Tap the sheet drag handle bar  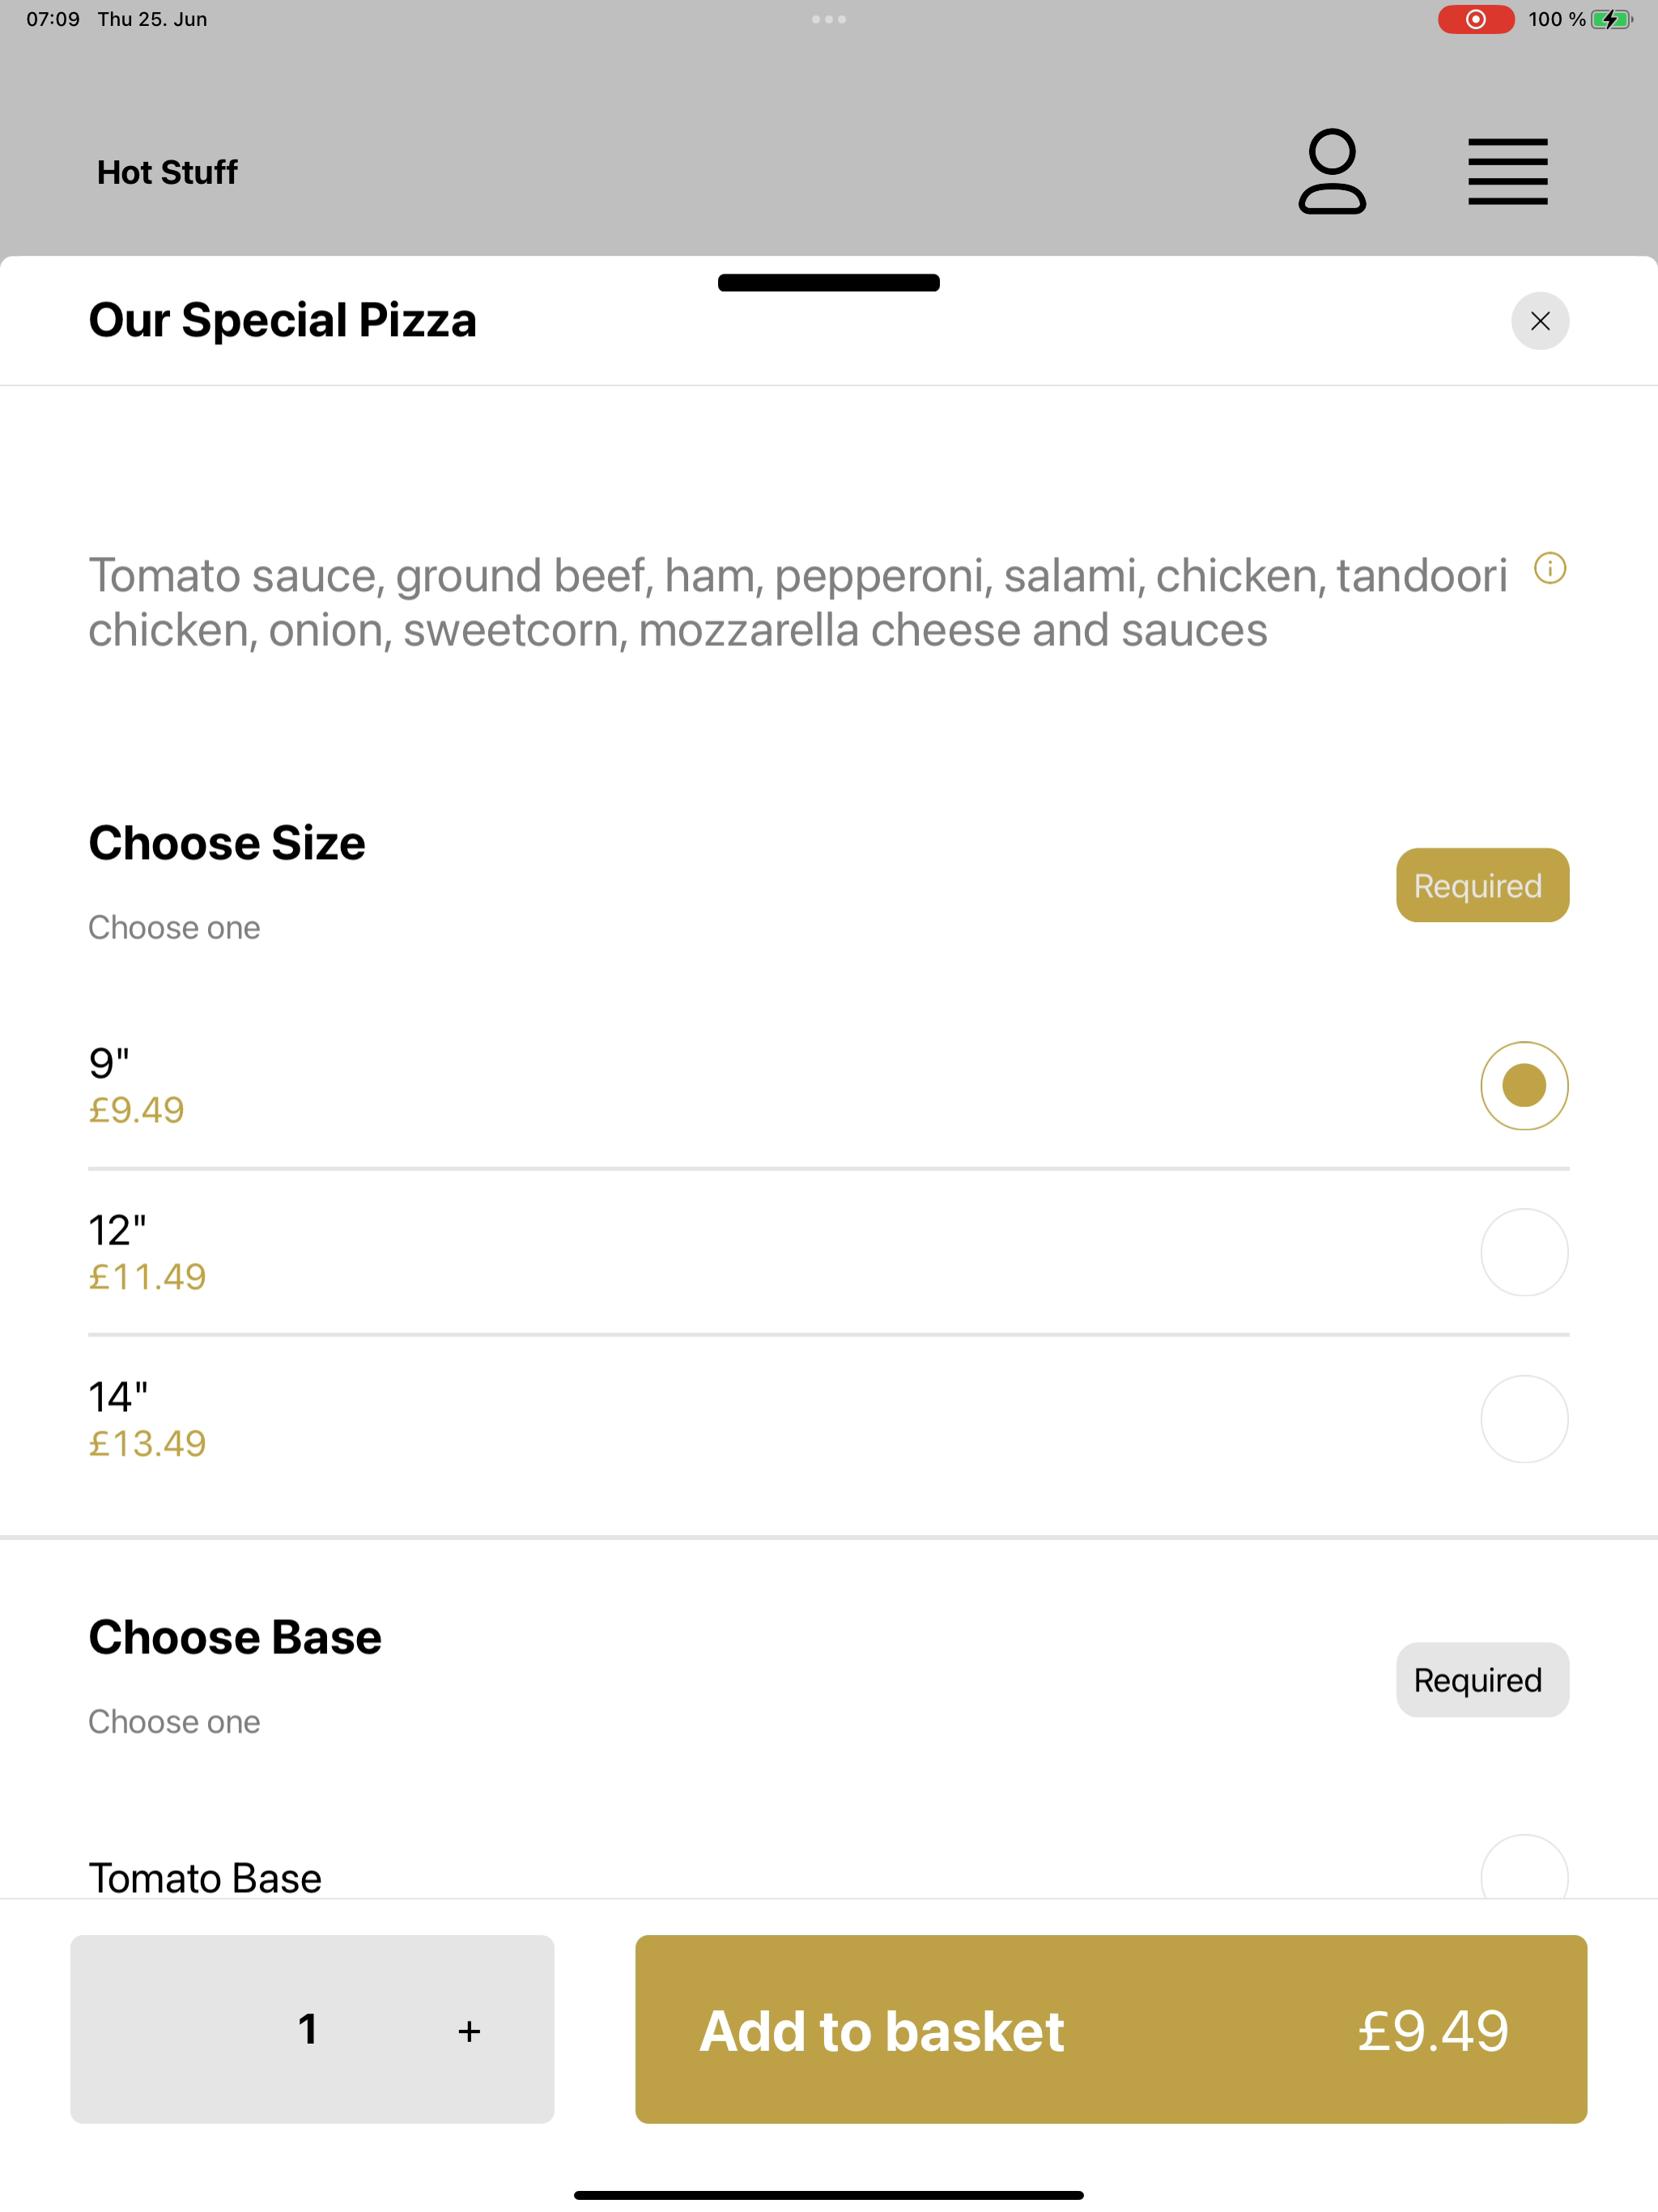(828, 283)
